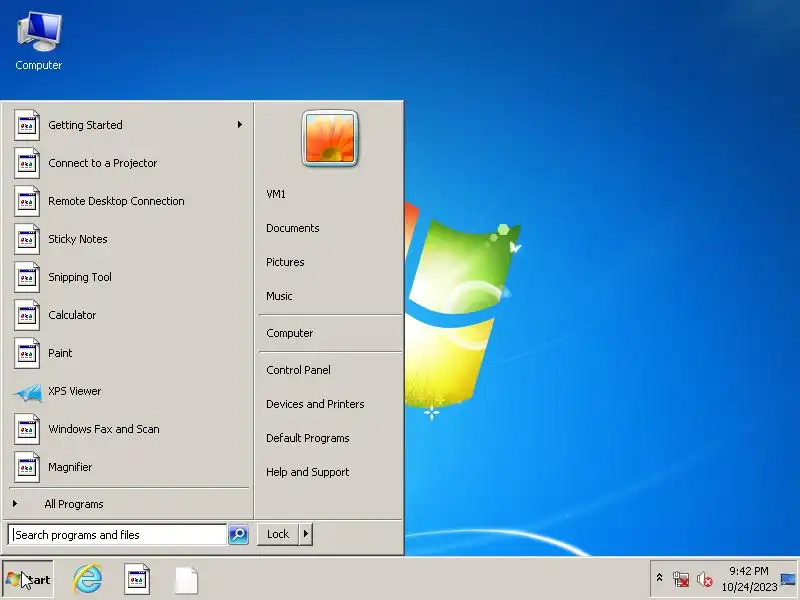Click the Lock button
The image size is (800, 600).
278,534
